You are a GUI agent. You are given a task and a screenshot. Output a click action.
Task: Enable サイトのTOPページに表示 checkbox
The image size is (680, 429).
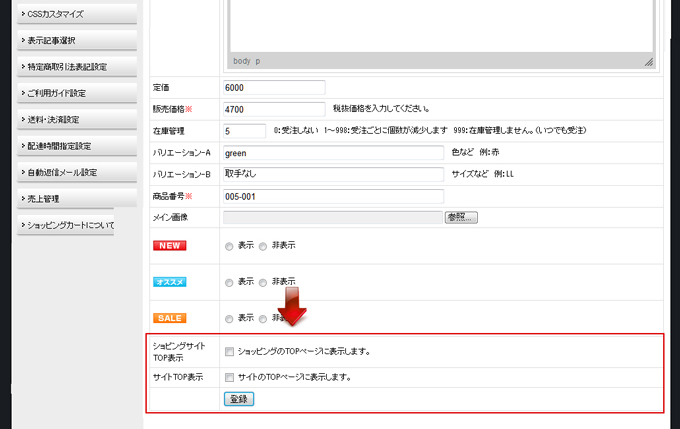coord(230,377)
